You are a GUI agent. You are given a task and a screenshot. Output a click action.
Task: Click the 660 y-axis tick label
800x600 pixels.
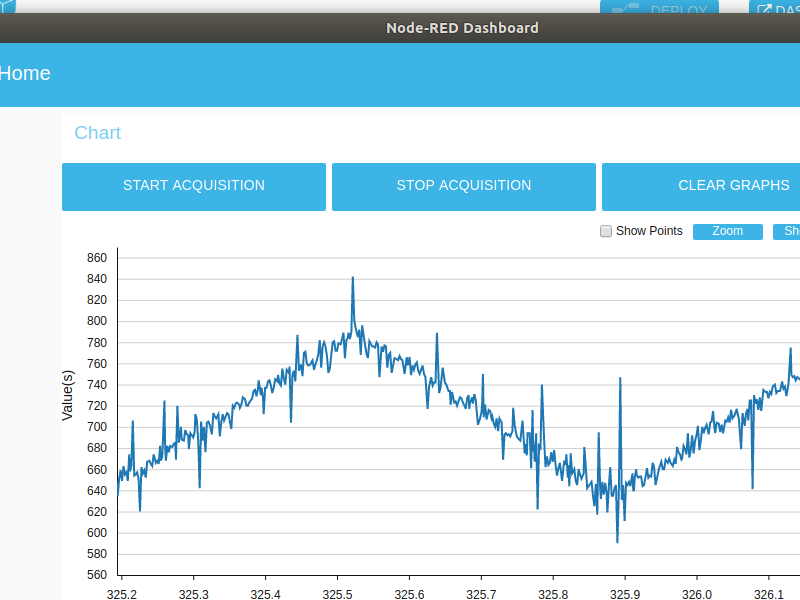pyautogui.click(x=97, y=469)
